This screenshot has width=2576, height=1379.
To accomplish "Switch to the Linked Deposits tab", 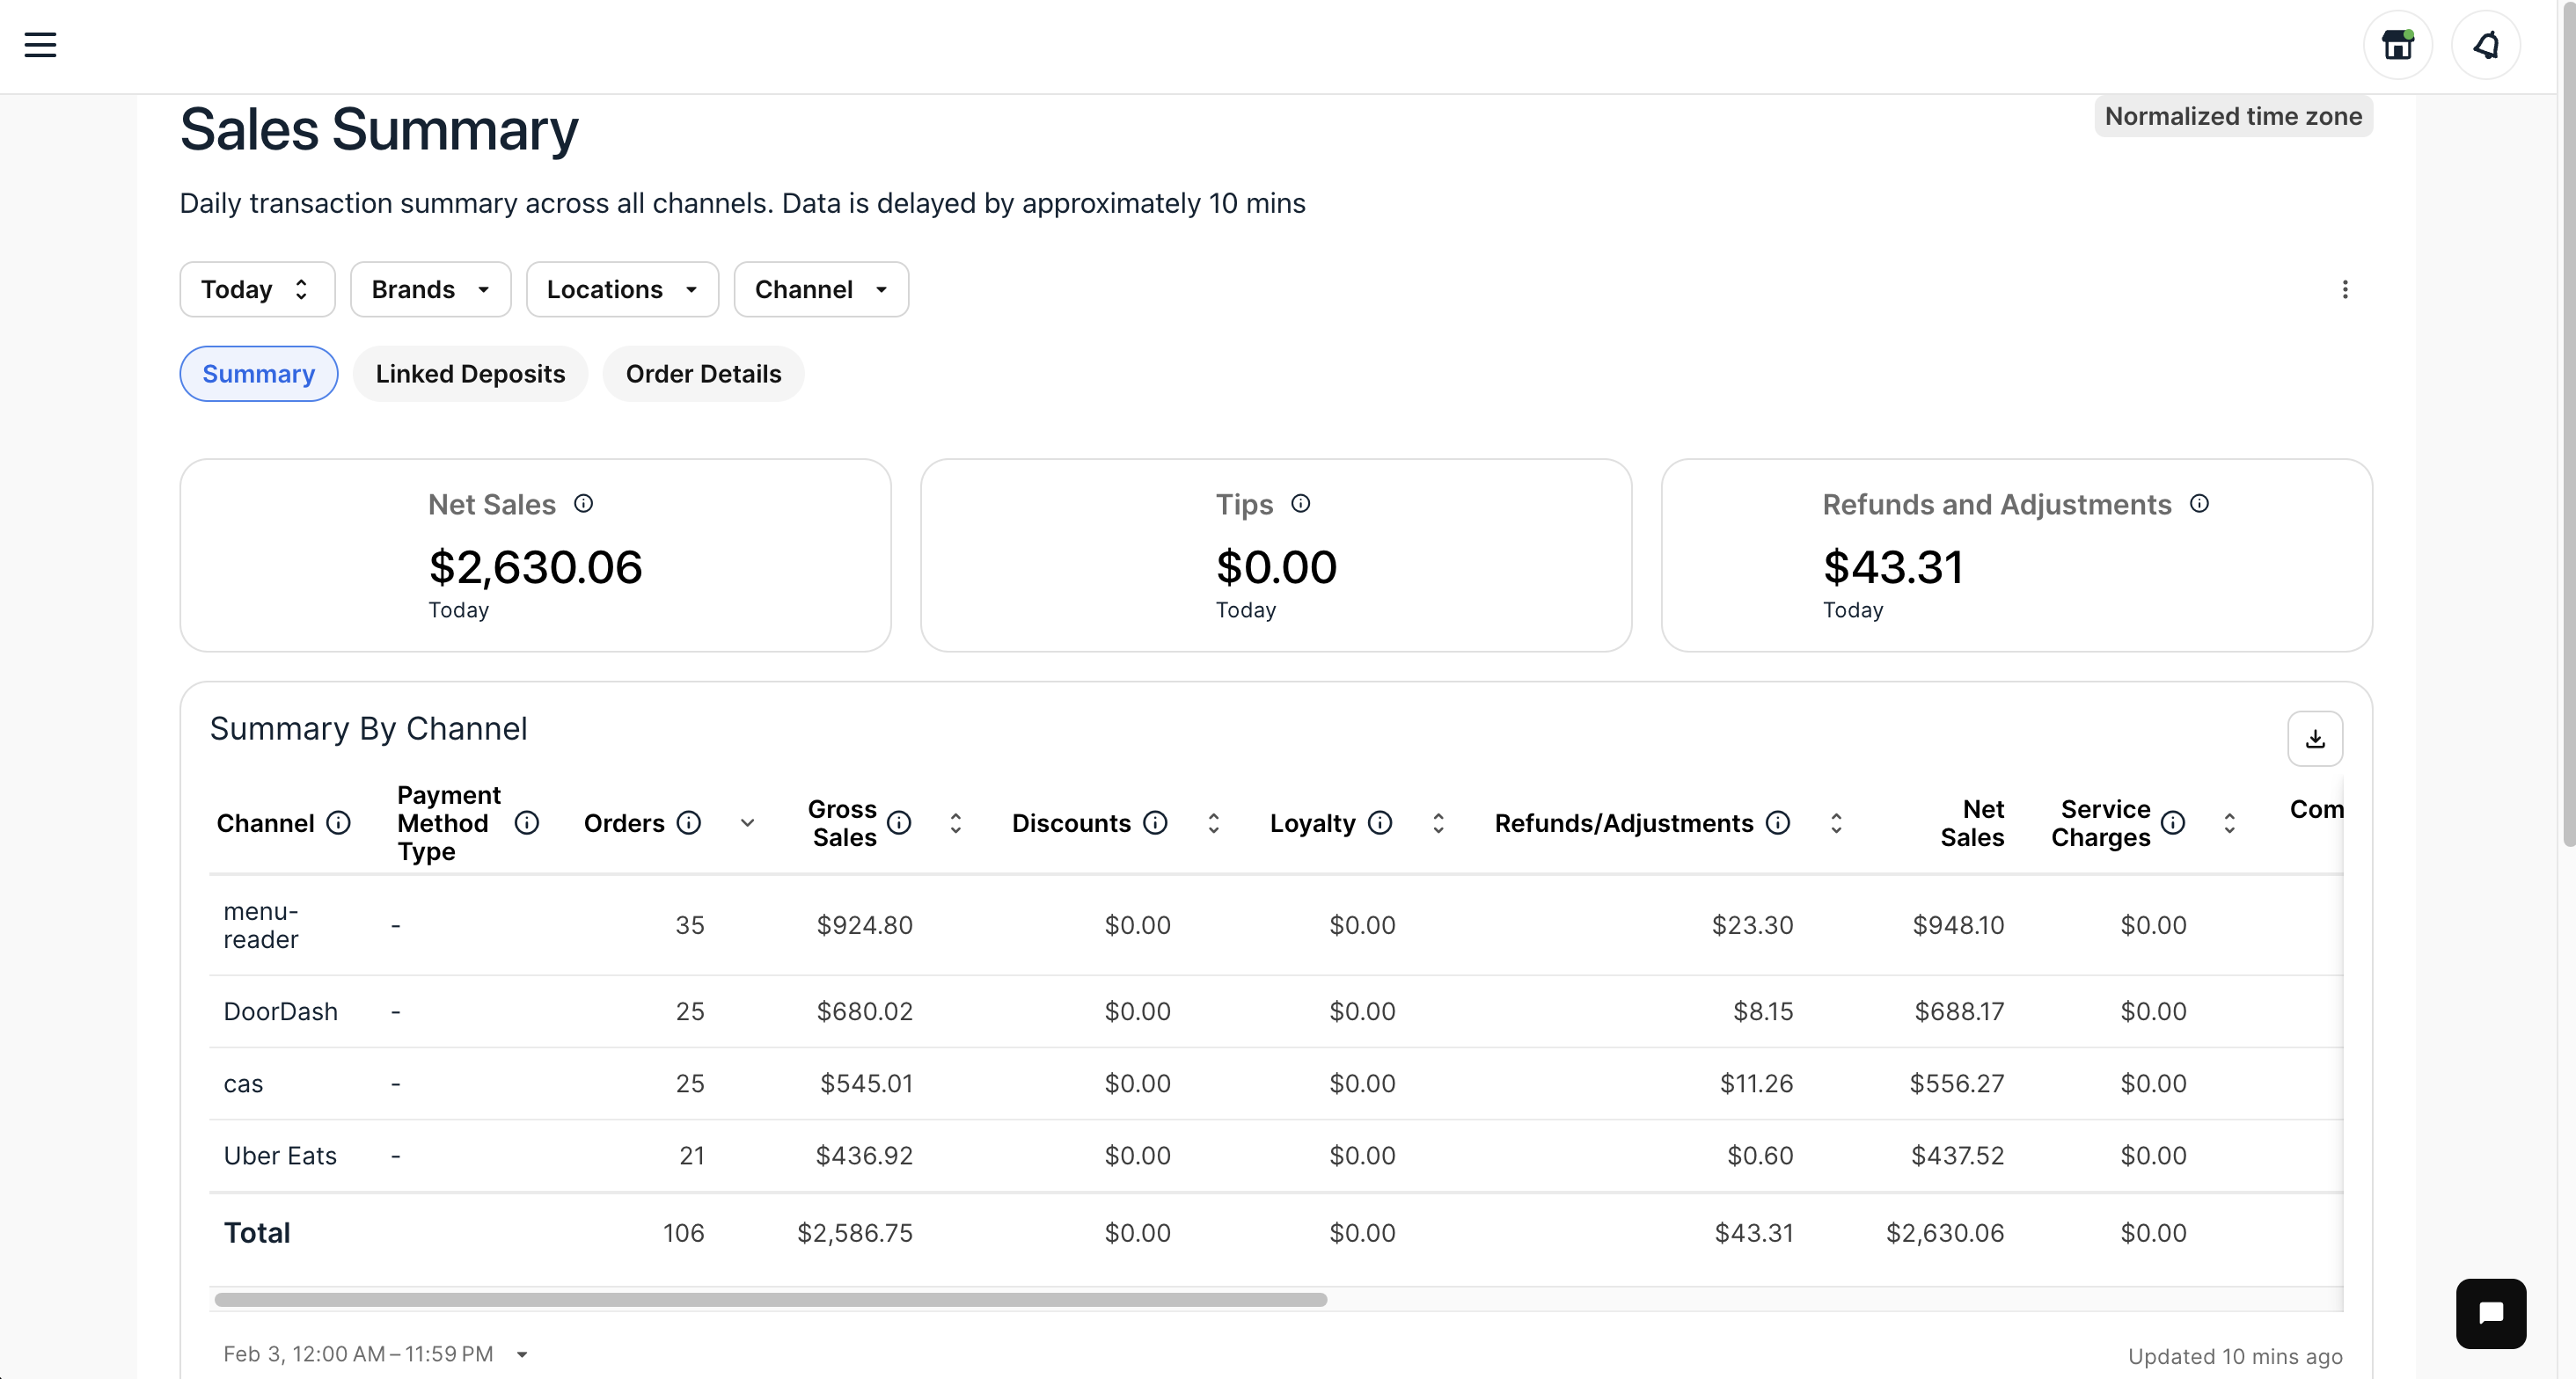I will click(470, 374).
